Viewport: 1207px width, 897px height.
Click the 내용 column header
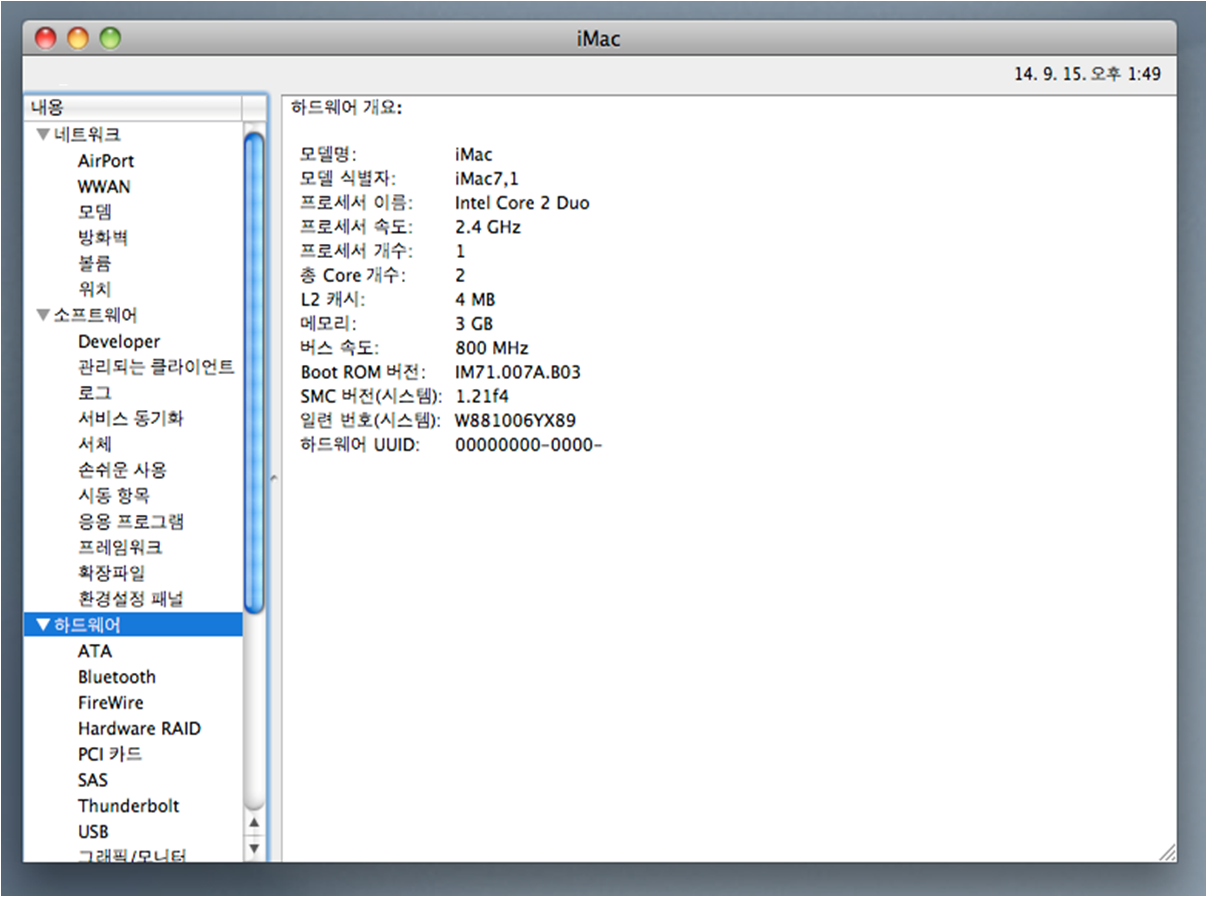tap(132, 107)
